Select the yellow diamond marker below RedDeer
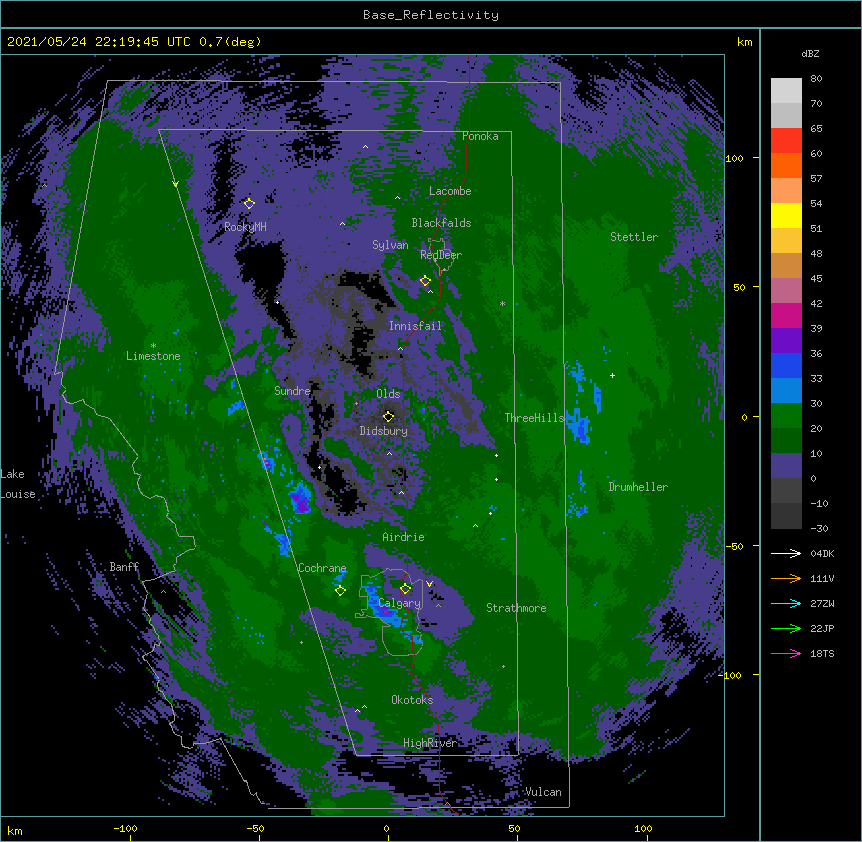 pyautogui.click(x=425, y=281)
